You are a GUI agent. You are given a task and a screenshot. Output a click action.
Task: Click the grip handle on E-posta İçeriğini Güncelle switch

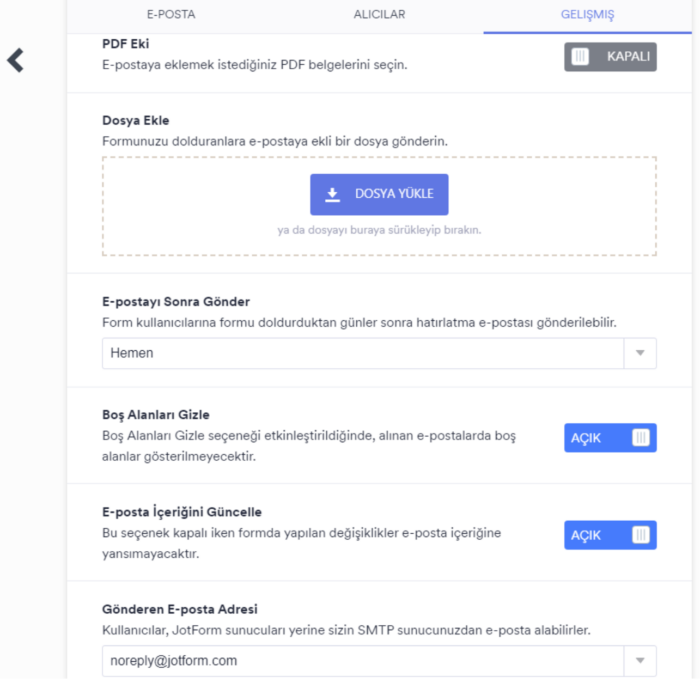(x=641, y=535)
